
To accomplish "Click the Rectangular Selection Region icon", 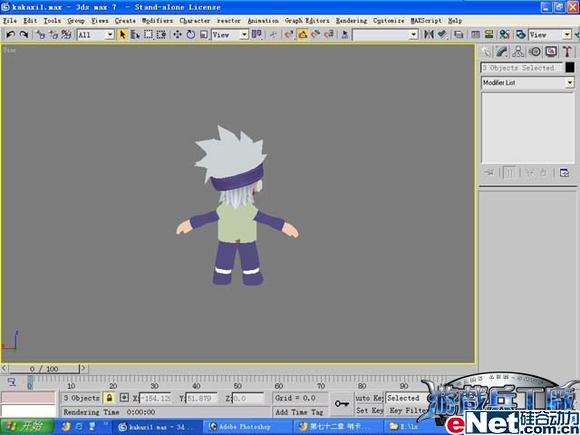I will (148, 34).
